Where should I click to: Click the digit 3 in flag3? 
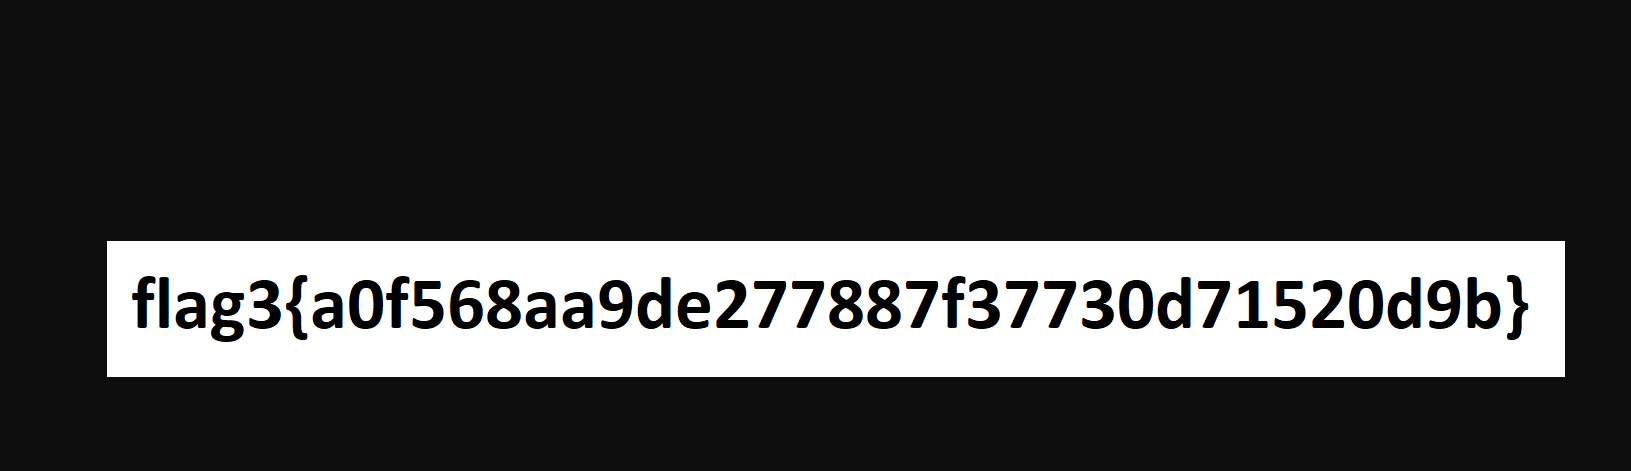click(265, 308)
